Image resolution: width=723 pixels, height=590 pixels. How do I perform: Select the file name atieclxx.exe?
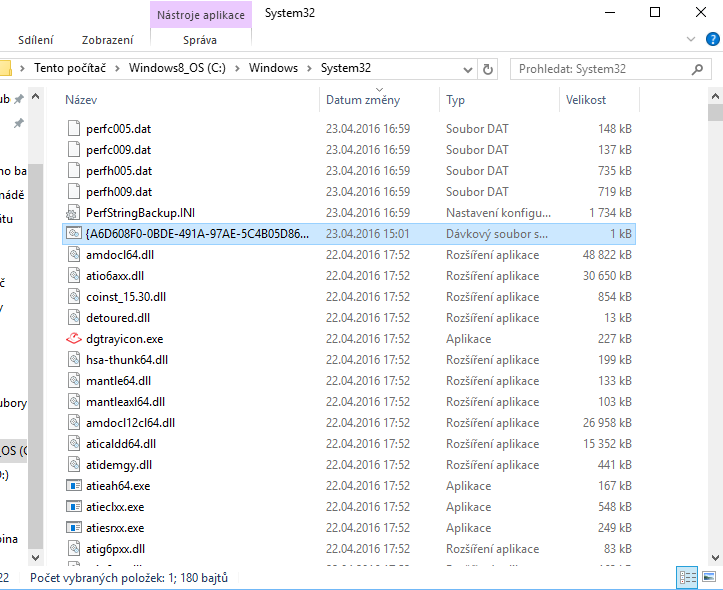coord(115,507)
